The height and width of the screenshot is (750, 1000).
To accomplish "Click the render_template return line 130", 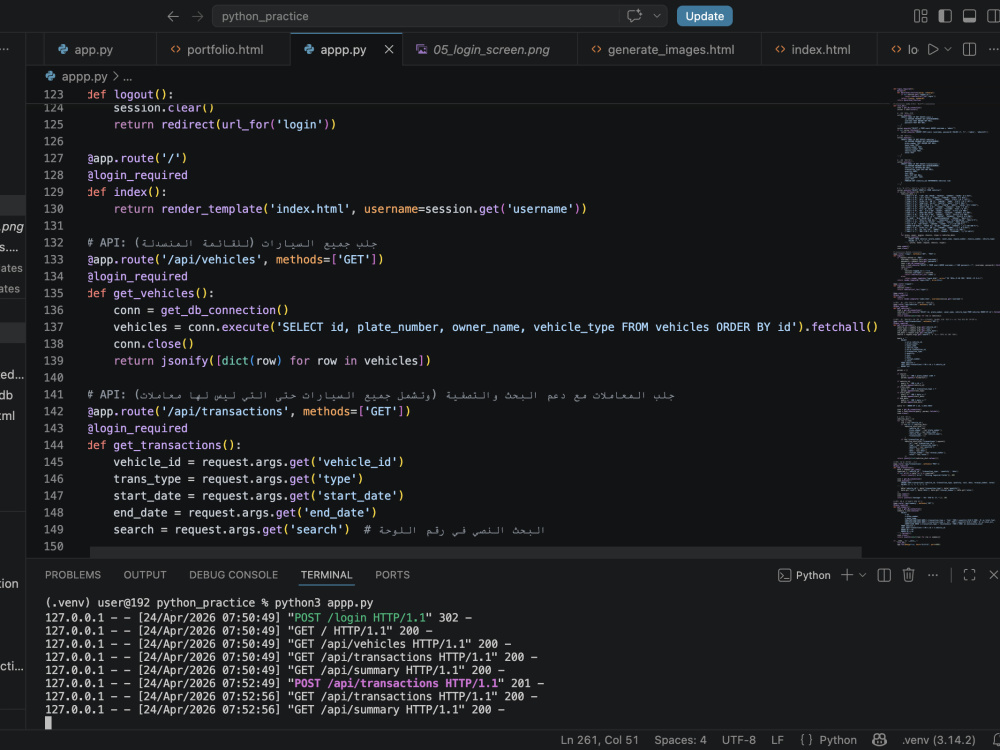I will [x=349, y=209].
